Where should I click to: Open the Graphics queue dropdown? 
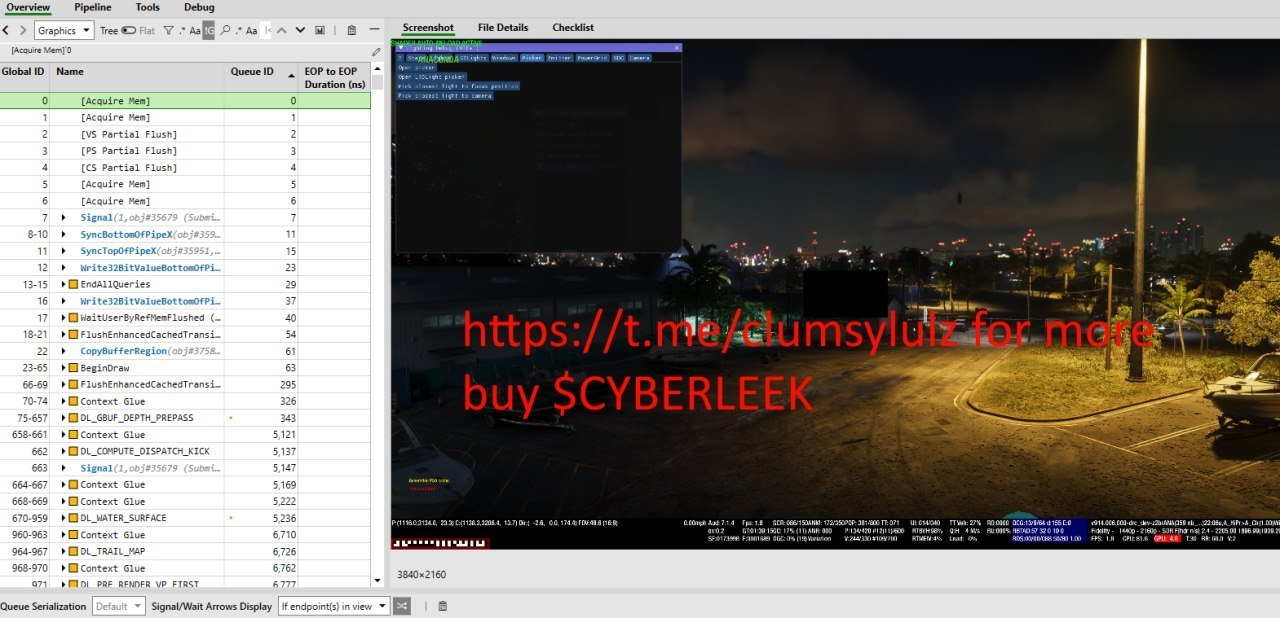pyautogui.click(x=64, y=31)
